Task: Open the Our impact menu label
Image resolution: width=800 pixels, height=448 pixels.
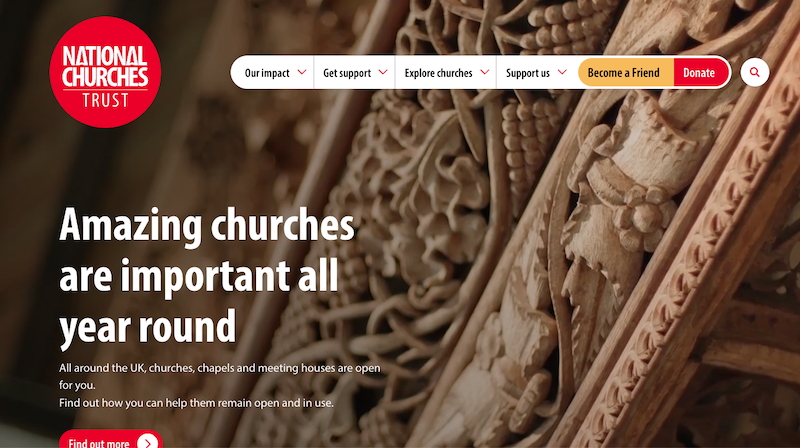Action: pos(266,73)
